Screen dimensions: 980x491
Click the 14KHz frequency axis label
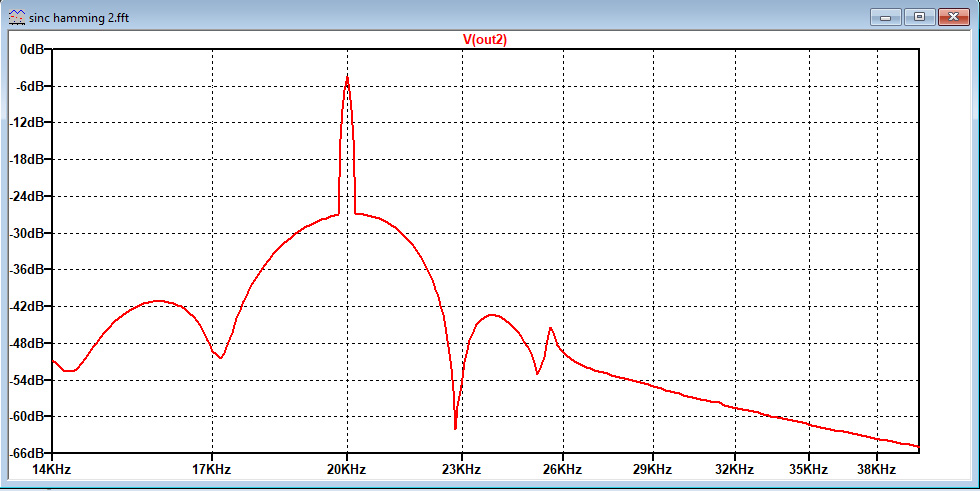point(51,469)
